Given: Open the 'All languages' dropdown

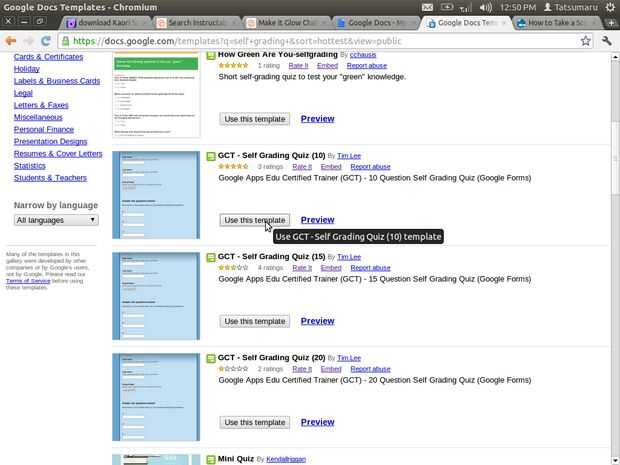Looking at the screenshot, I should pos(56,220).
